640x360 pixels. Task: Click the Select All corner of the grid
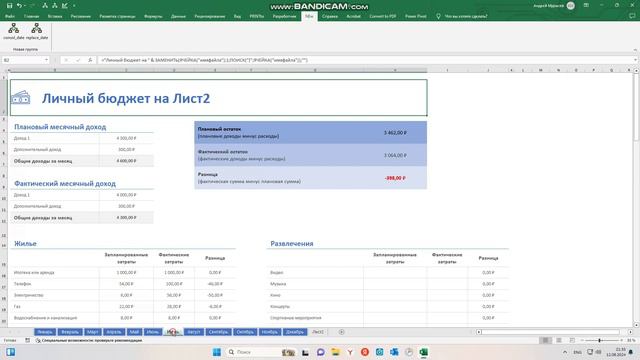pyautogui.click(x=4, y=70)
